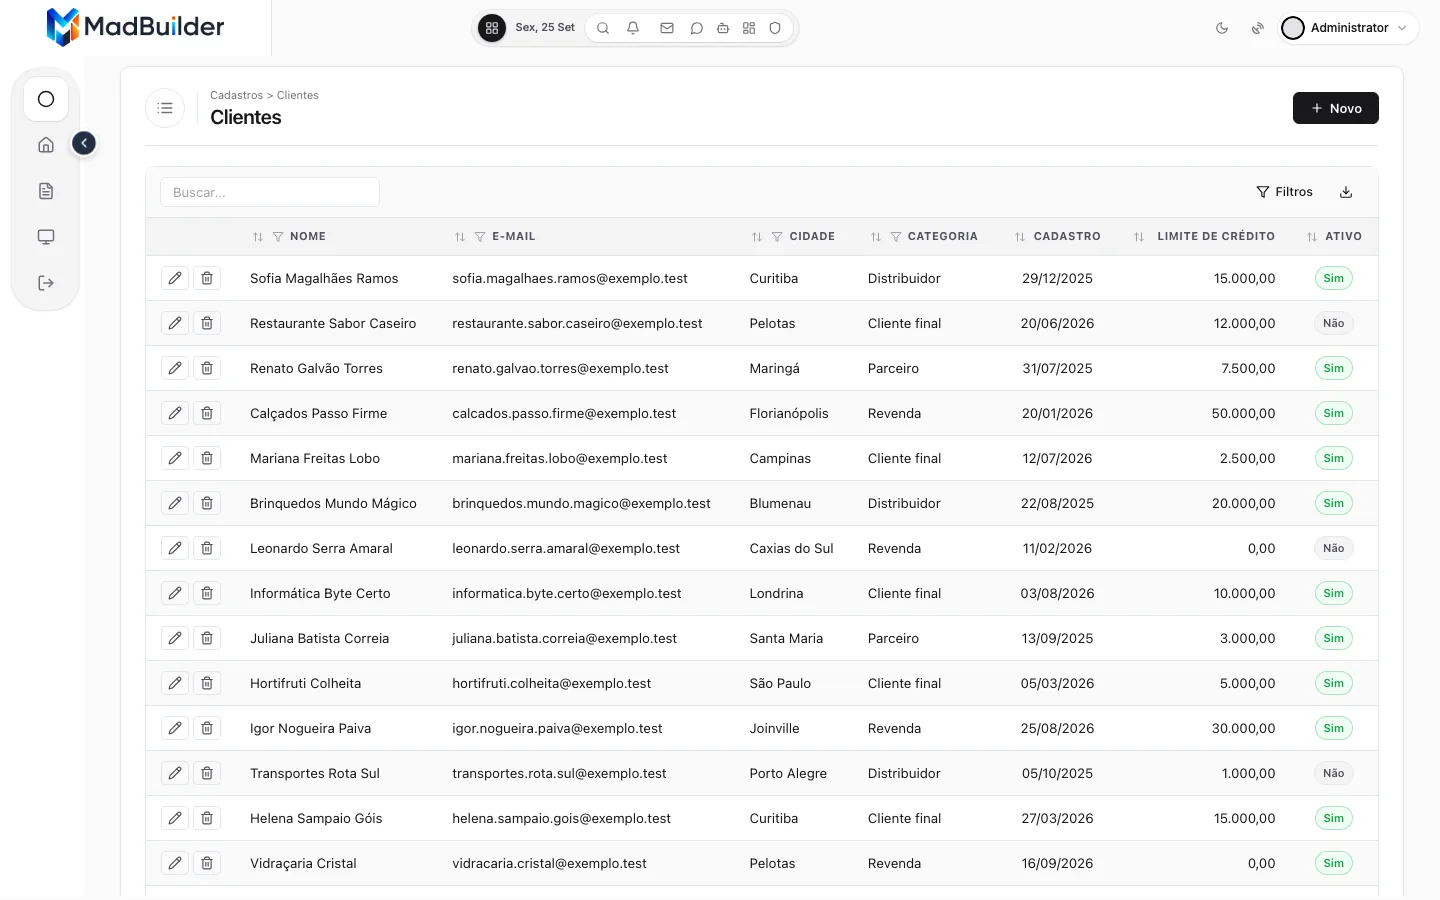This screenshot has width=1440, height=900.
Task: Open the chat bubble icon in top bar
Action: click(697, 28)
